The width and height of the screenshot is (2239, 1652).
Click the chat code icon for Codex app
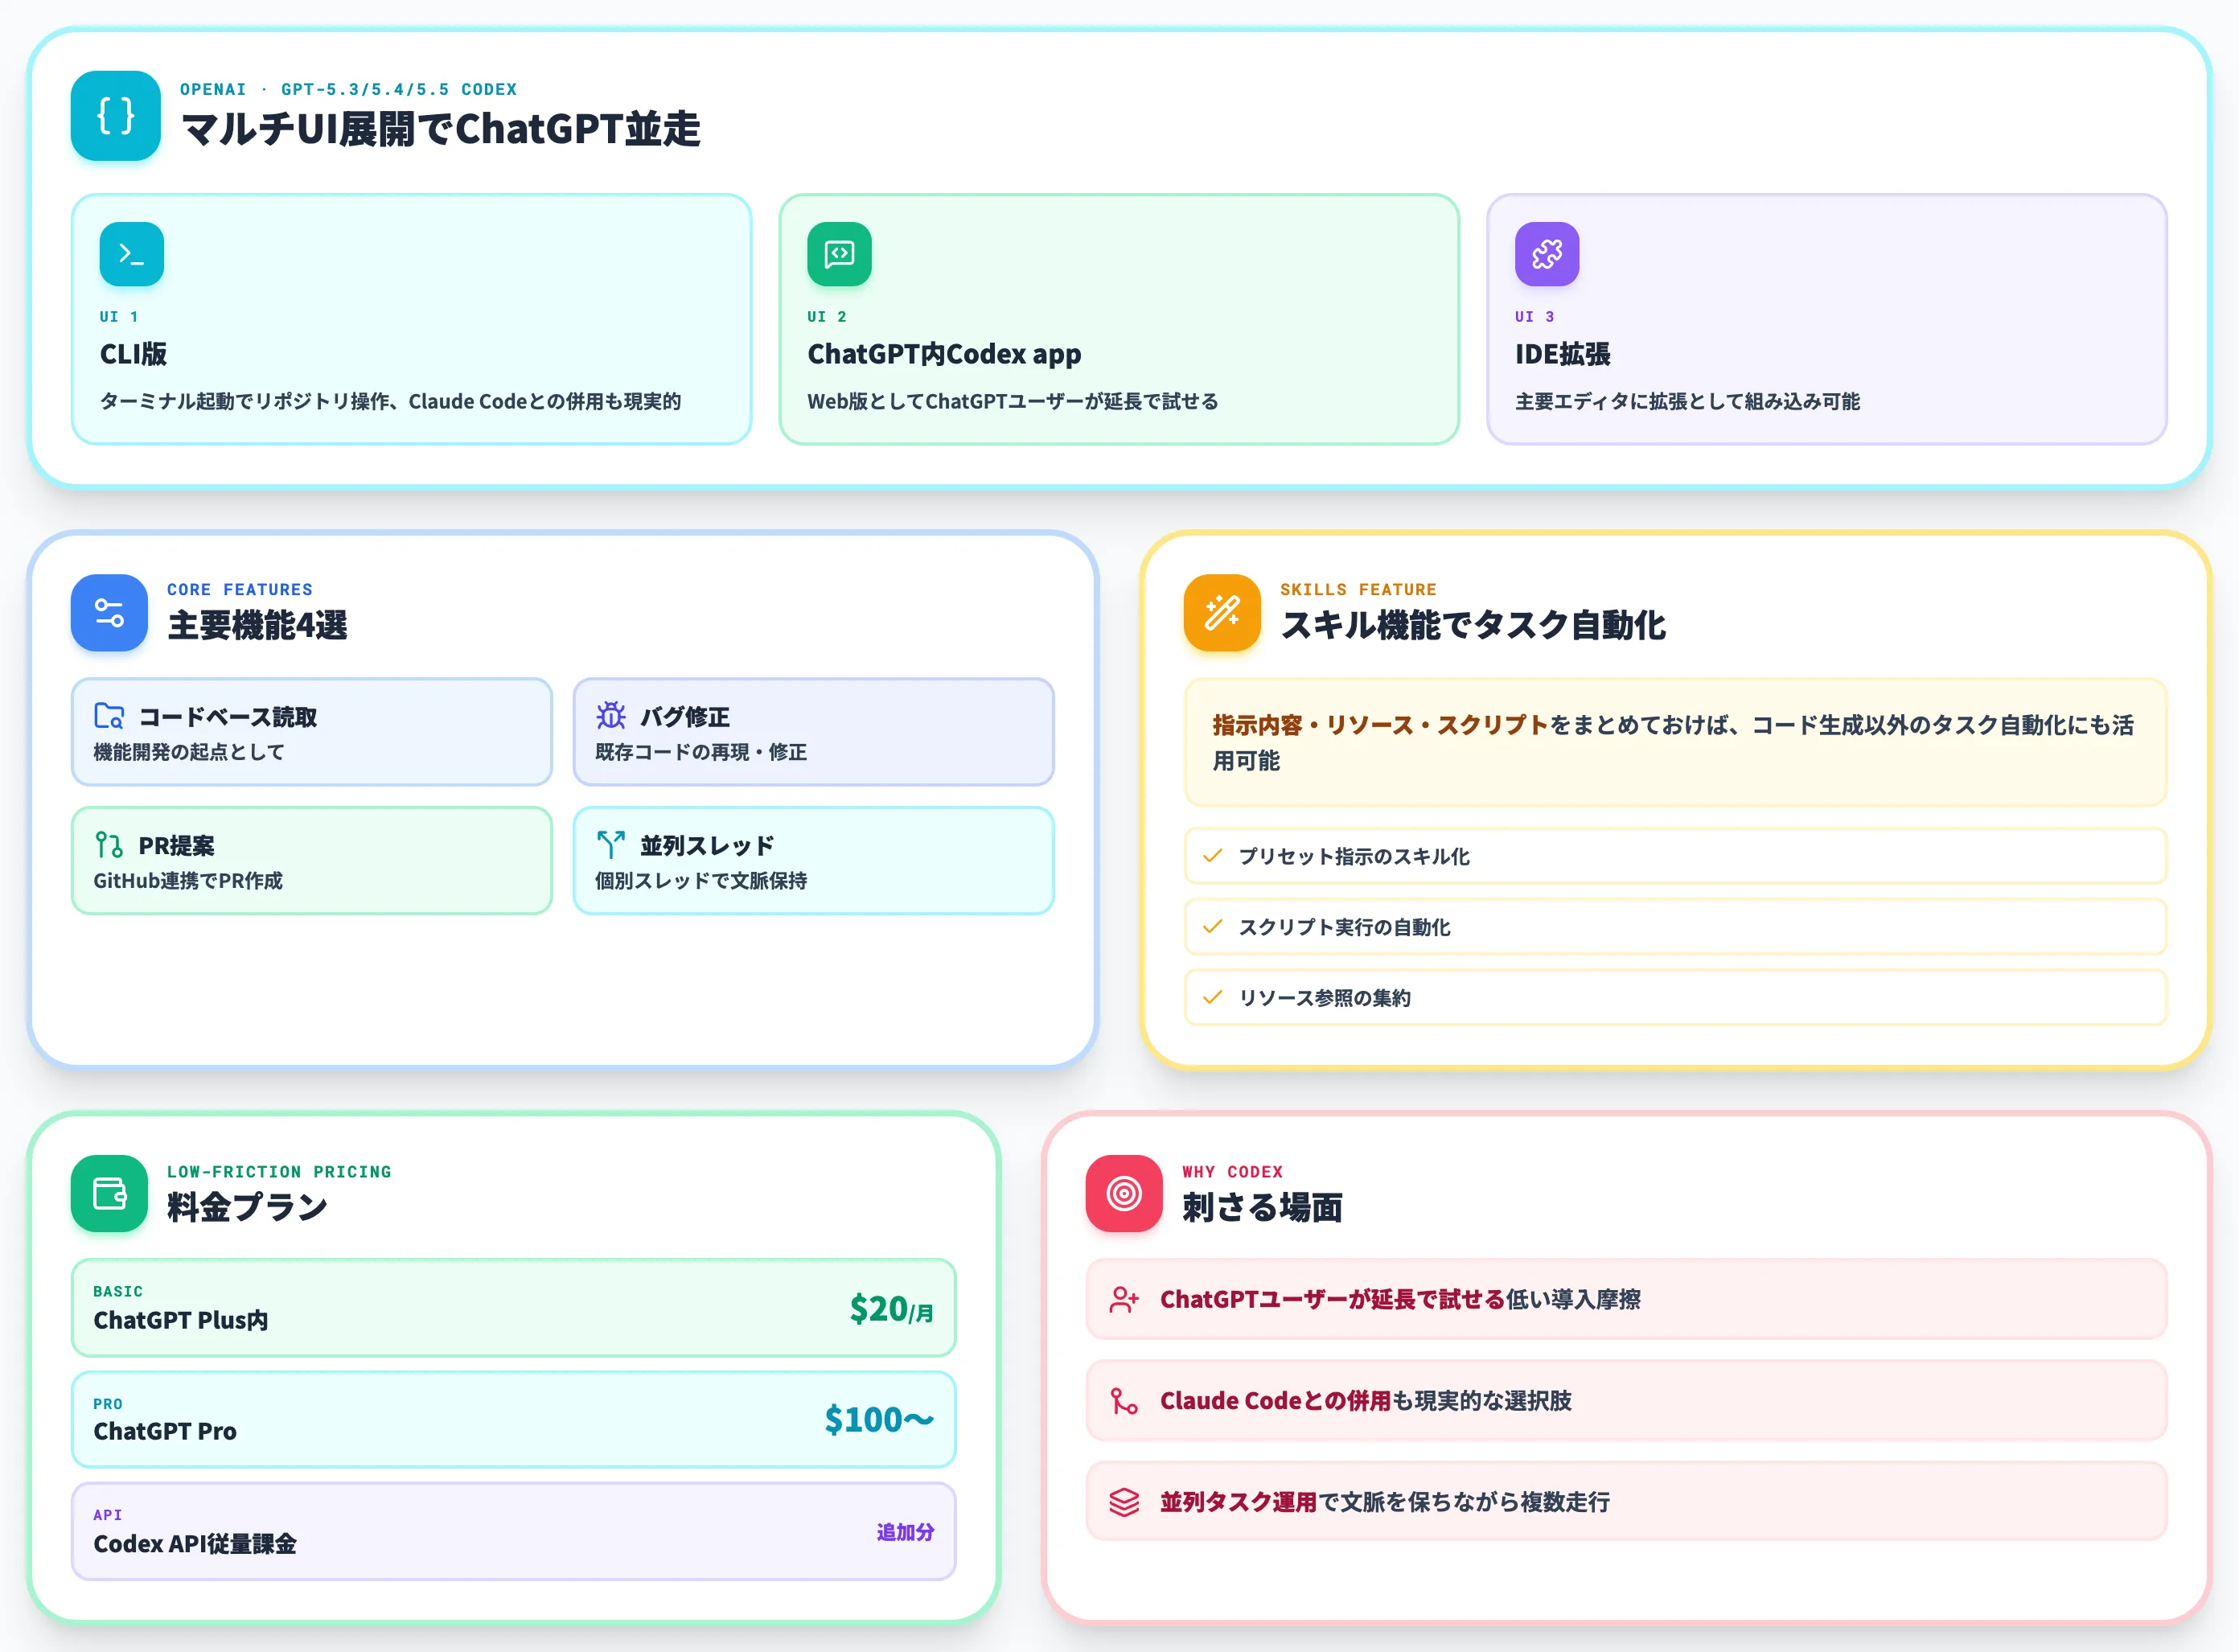pyautogui.click(x=839, y=254)
